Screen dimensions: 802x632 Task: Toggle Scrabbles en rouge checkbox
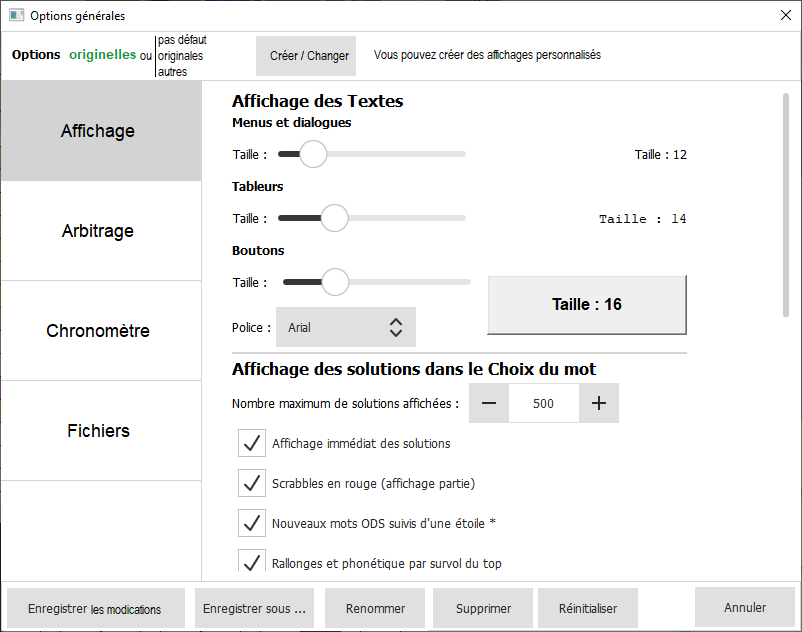point(252,483)
